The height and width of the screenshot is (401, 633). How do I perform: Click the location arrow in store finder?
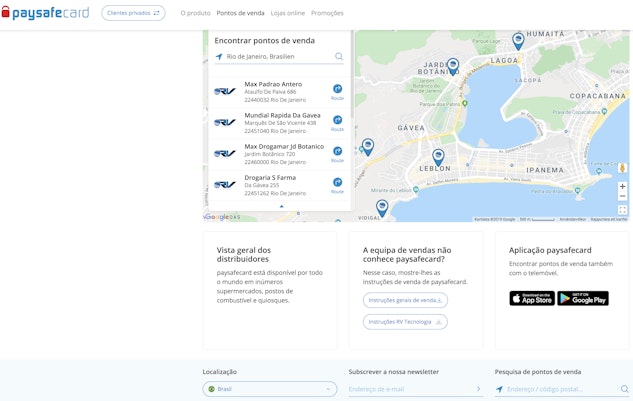coord(219,57)
